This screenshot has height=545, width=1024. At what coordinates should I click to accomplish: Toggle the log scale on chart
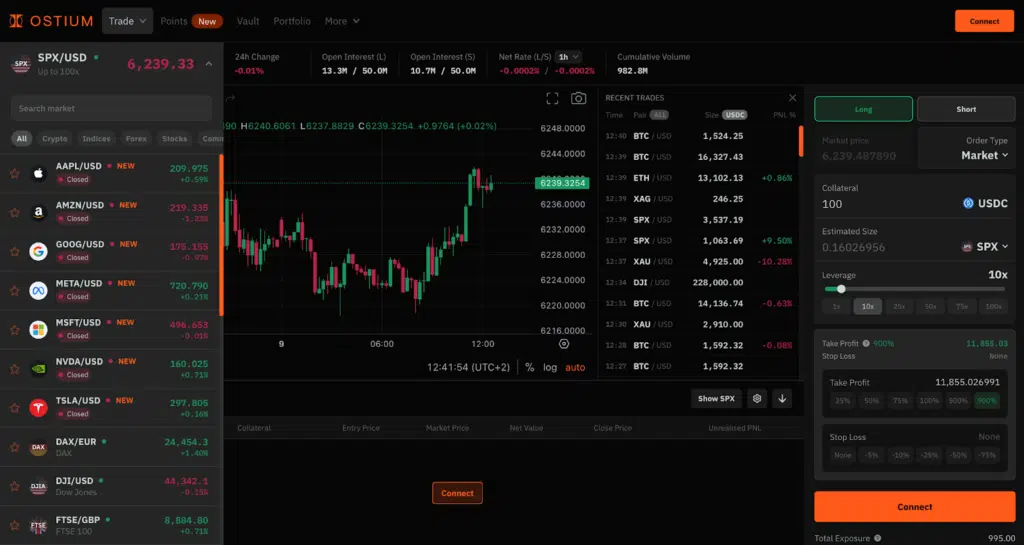(550, 367)
